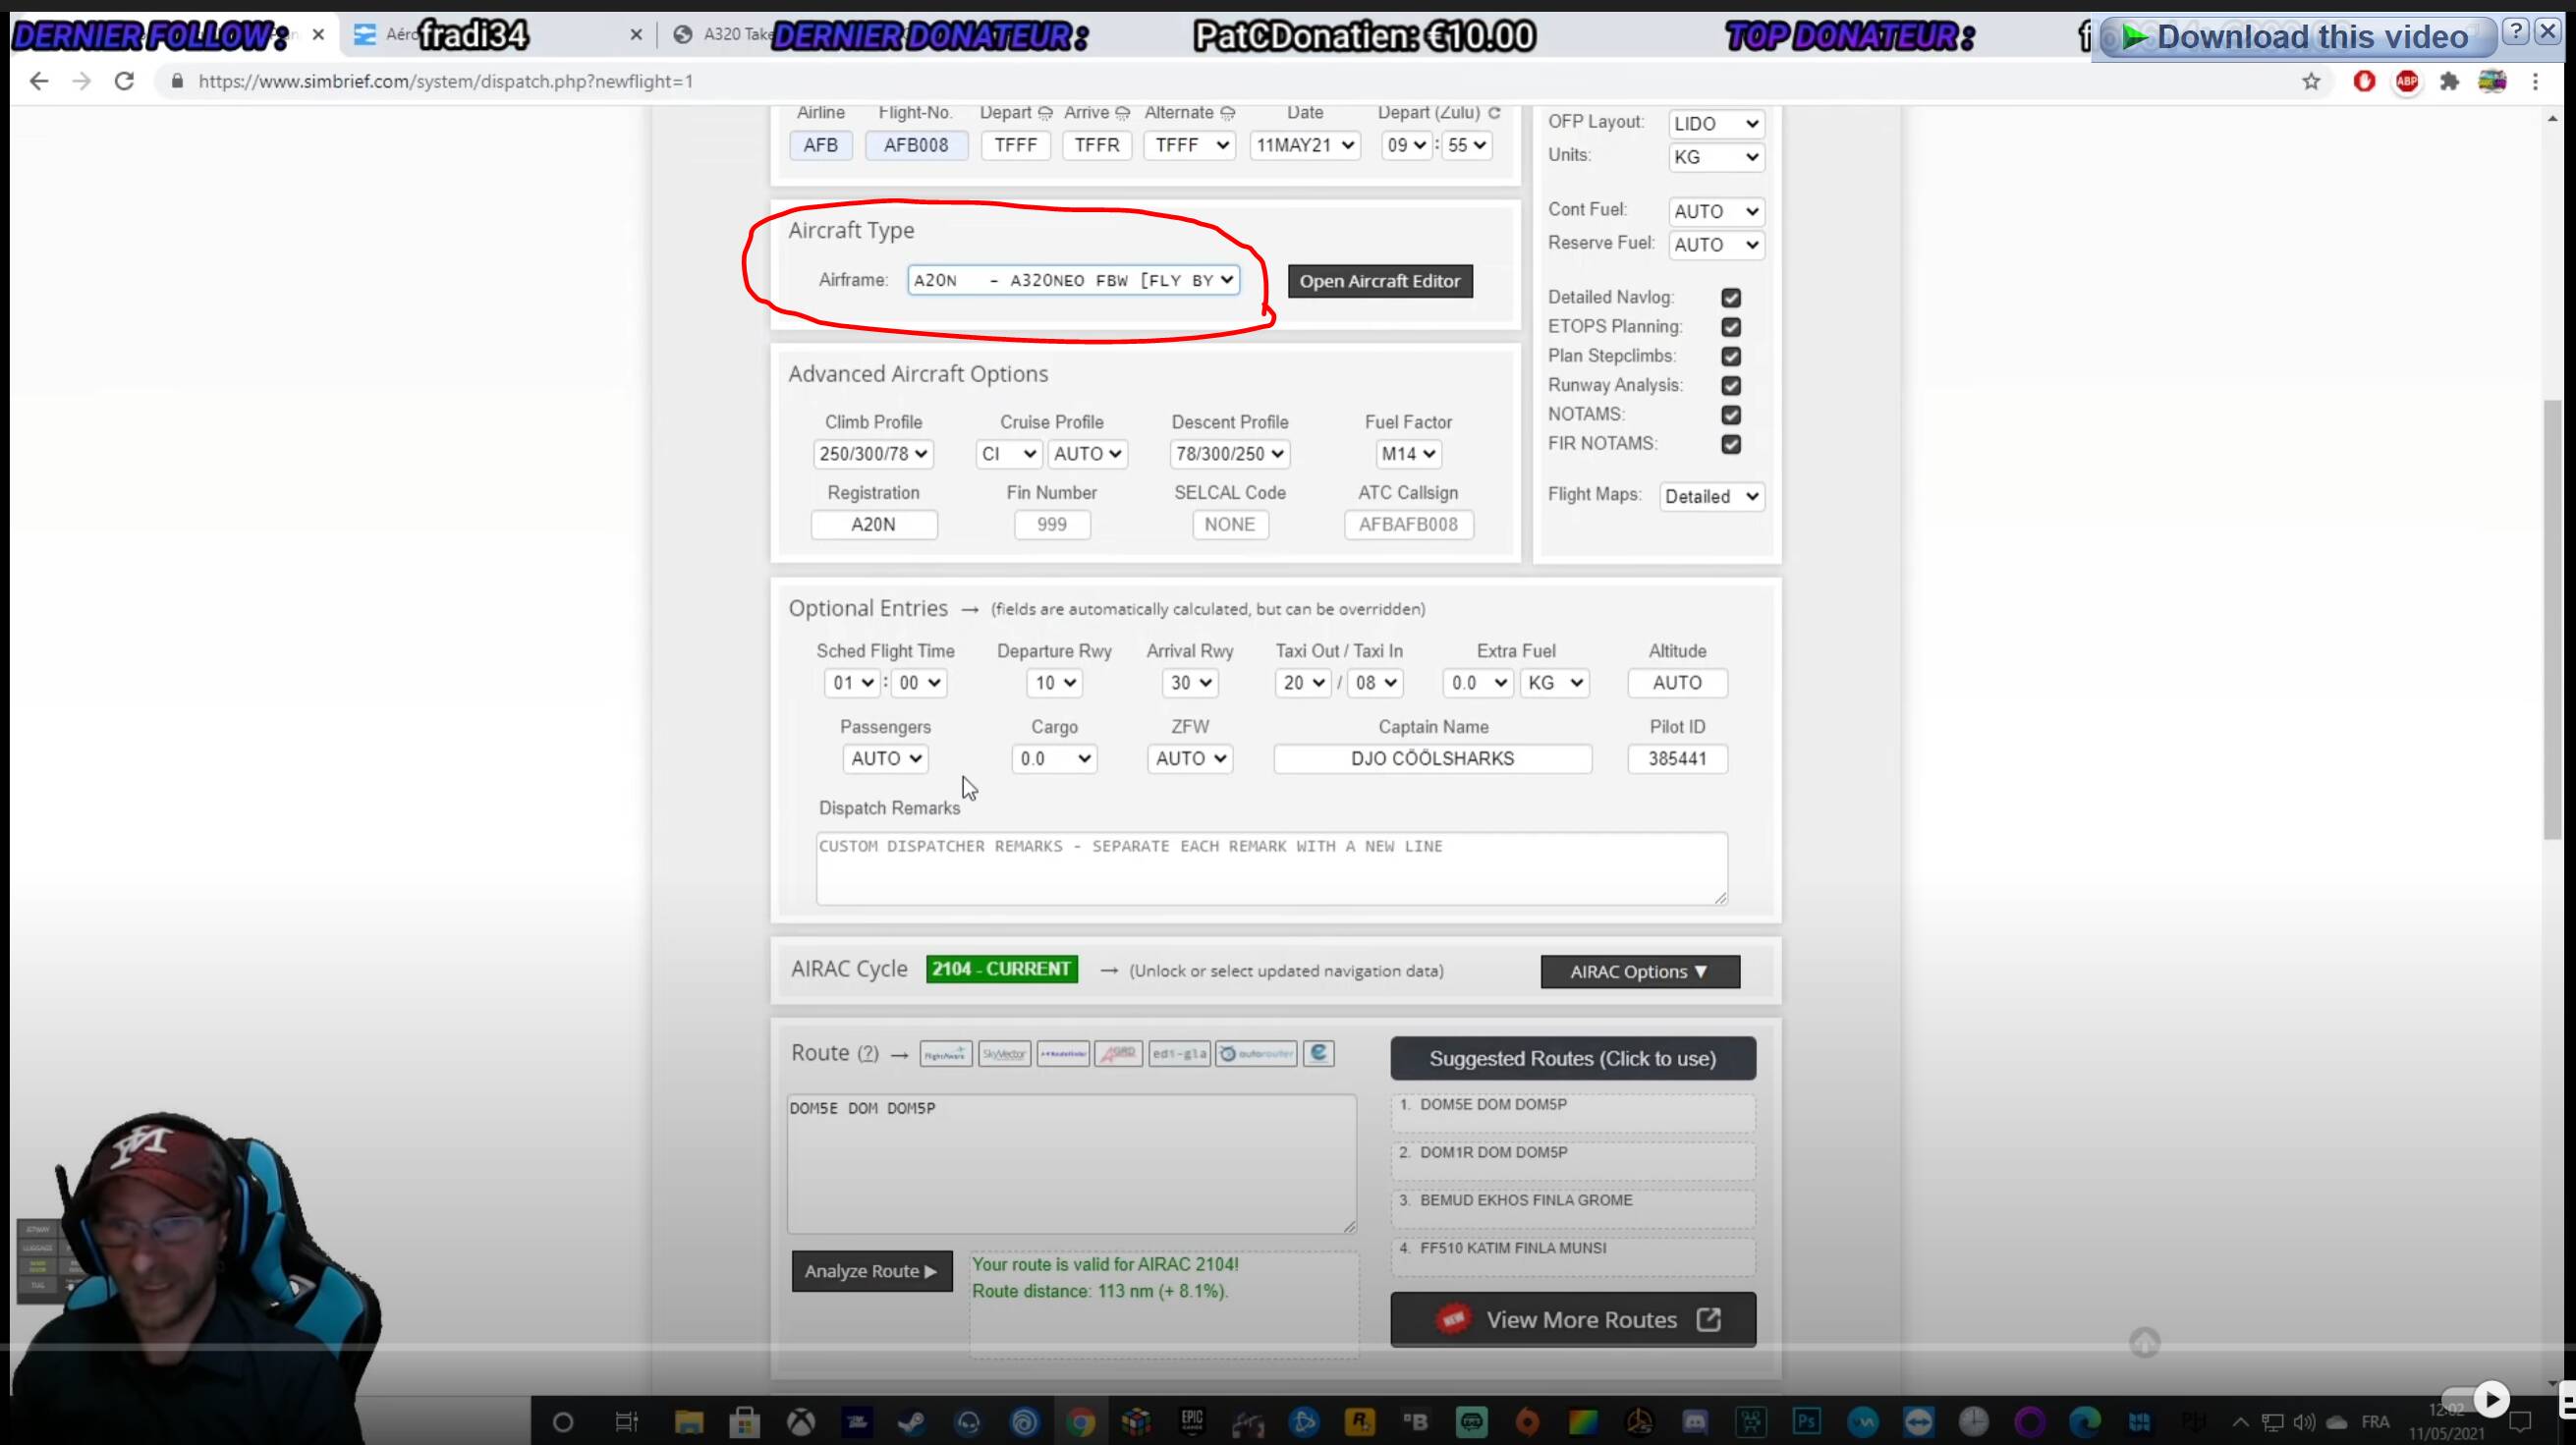Expand the Airframe A20N dropdown
The width and height of the screenshot is (2576, 1445).
(x=1073, y=280)
